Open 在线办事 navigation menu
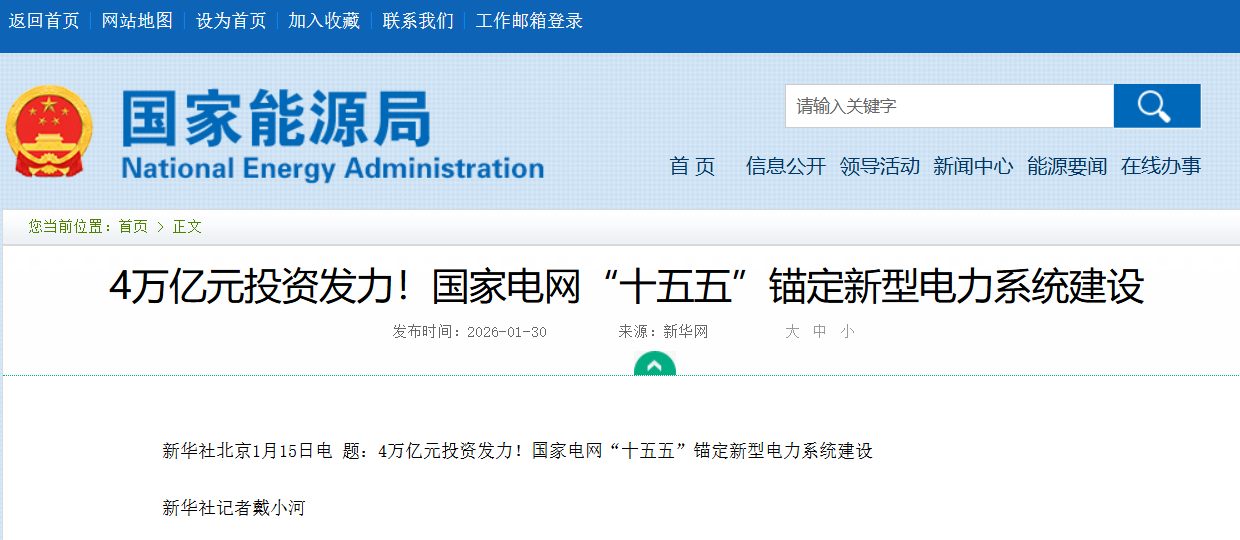 [1161, 167]
